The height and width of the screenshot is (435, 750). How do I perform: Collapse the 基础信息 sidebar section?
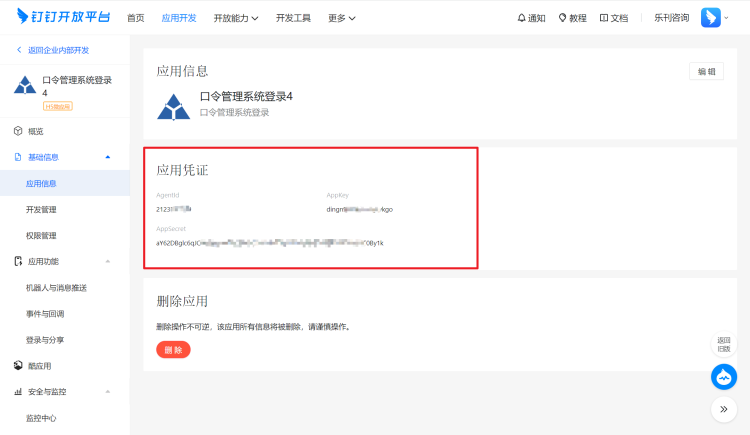(108, 157)
